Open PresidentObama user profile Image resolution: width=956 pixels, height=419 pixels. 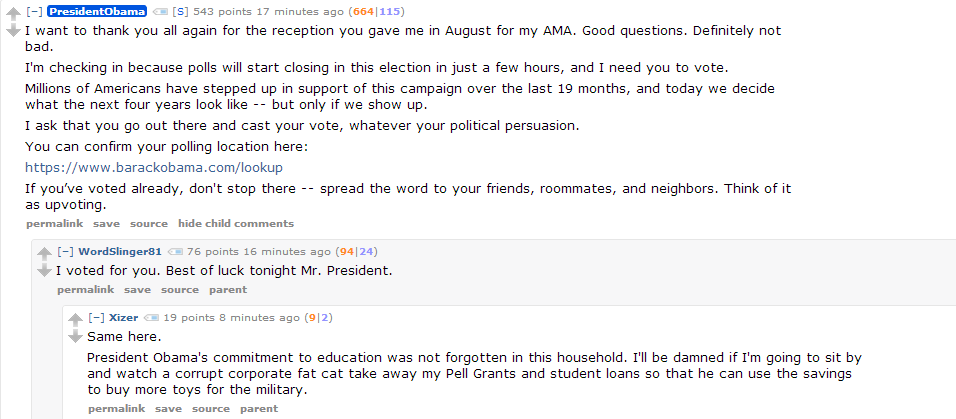click(97, 12)
